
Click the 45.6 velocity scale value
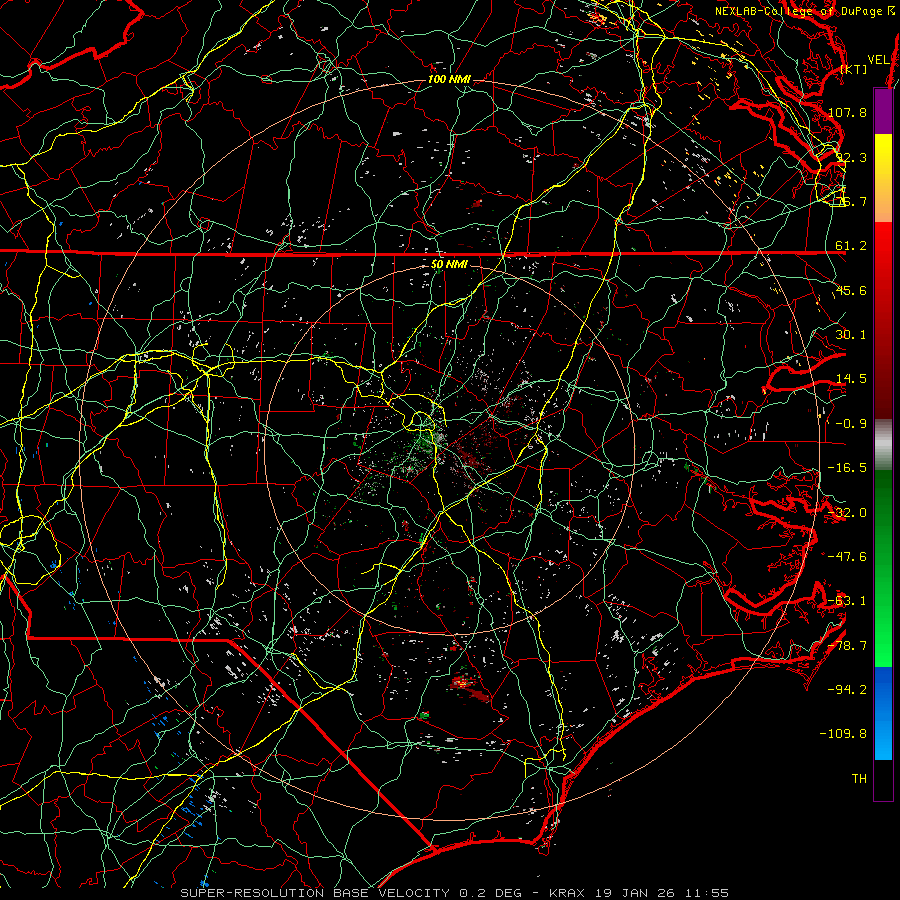[x=851, y=291]
